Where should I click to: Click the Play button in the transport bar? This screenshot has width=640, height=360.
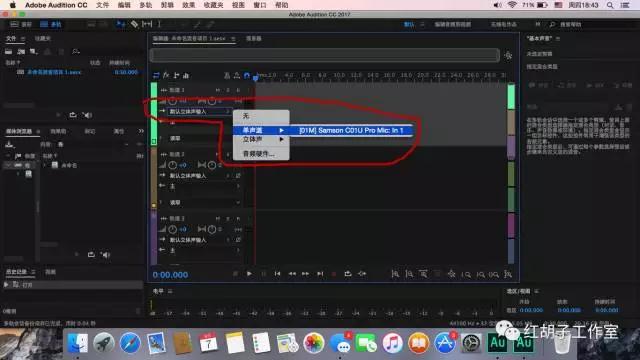(249, 274)
